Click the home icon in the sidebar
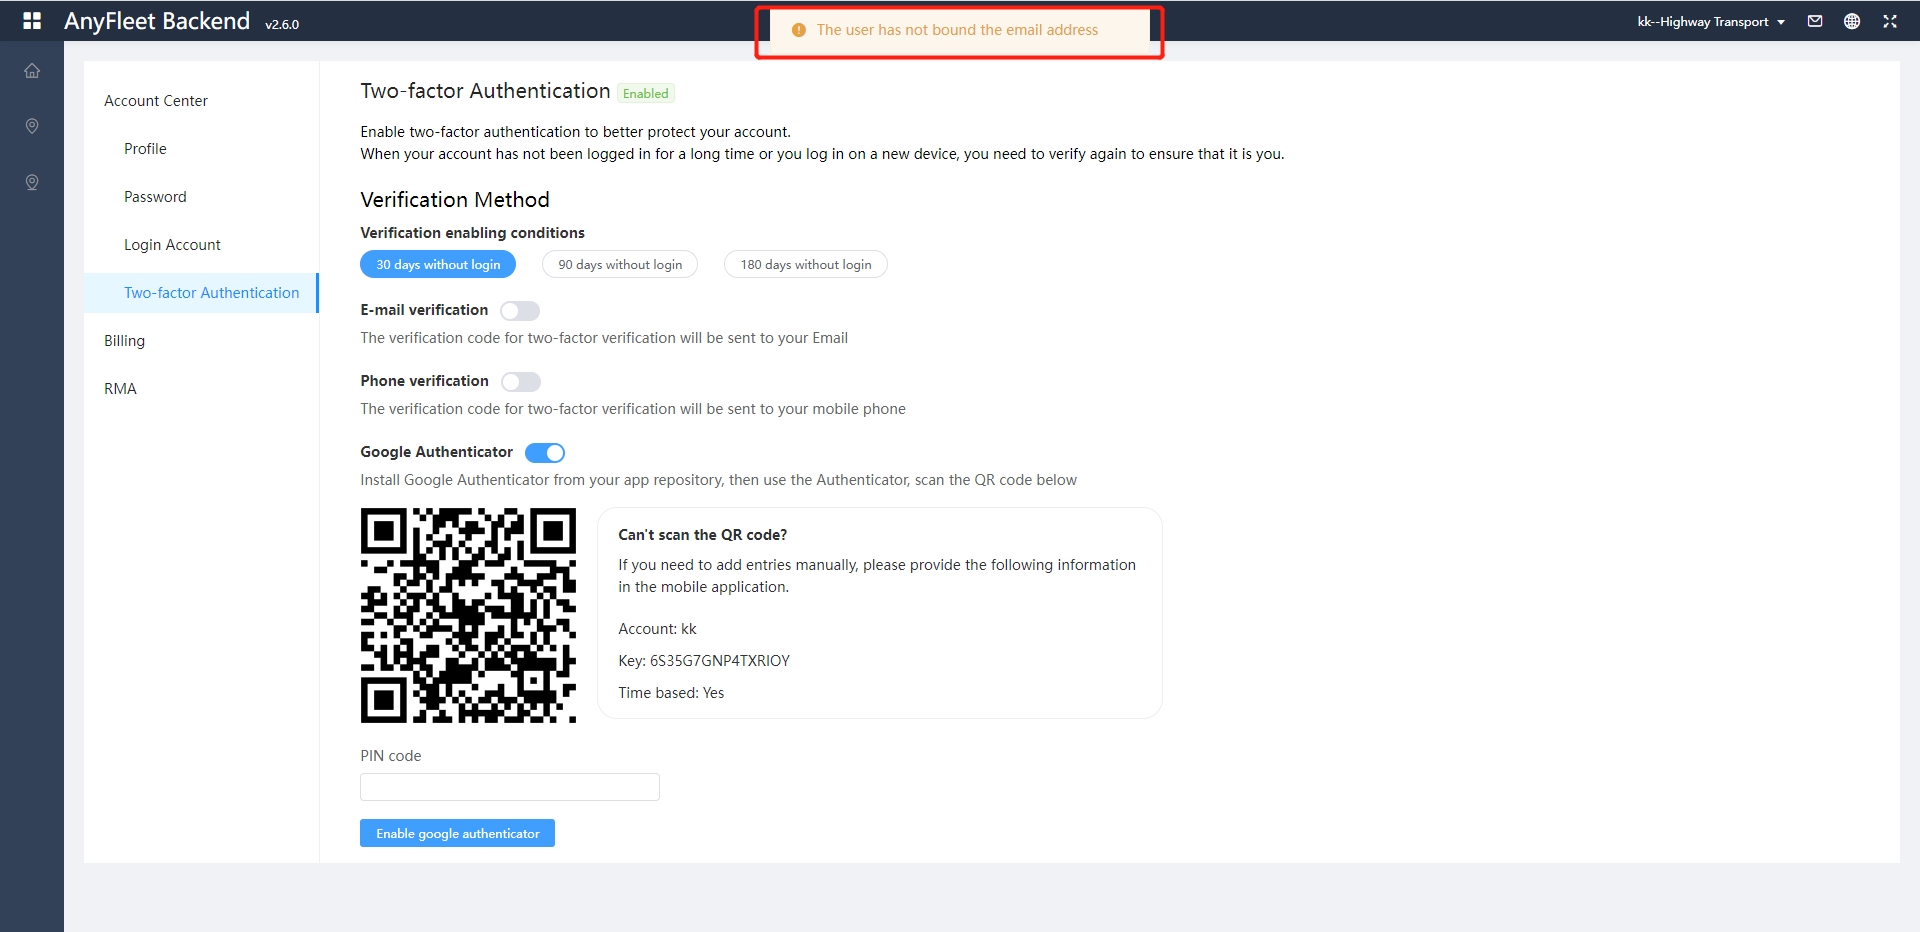Viewport: 1920px width, 932px height. (x=32, y=70)
